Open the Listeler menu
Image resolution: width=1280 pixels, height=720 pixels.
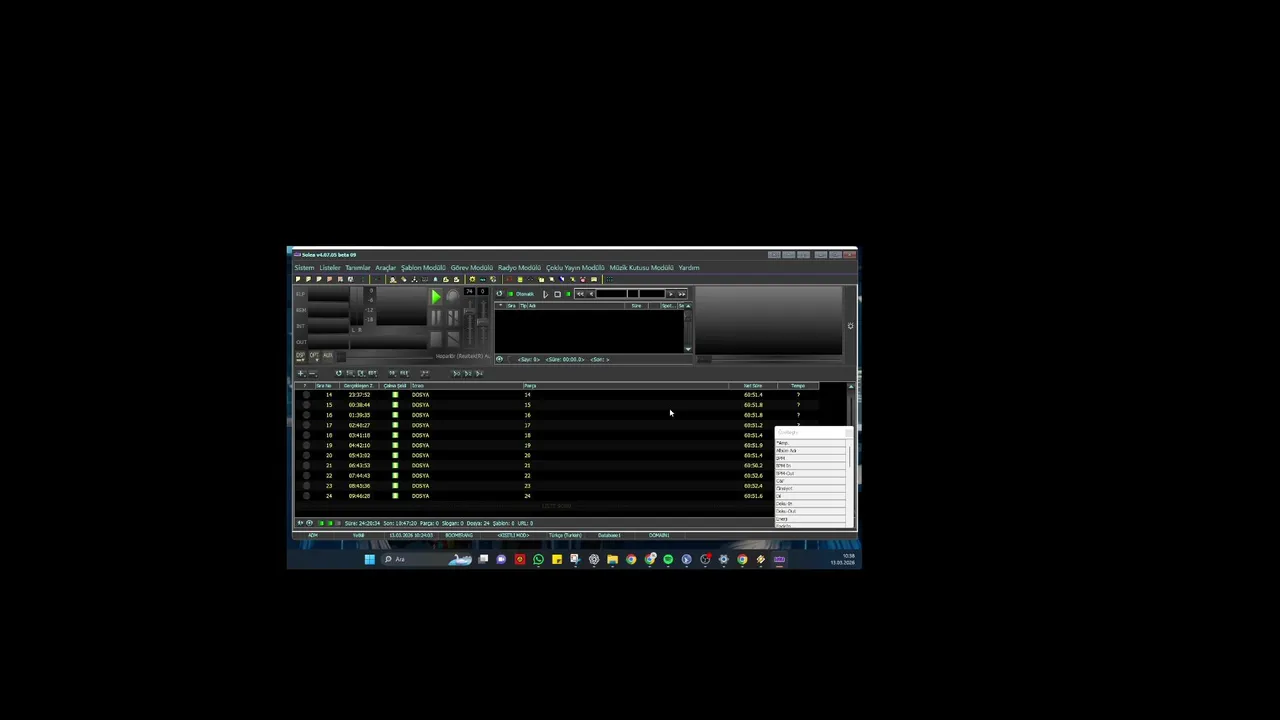click(330, 268)
